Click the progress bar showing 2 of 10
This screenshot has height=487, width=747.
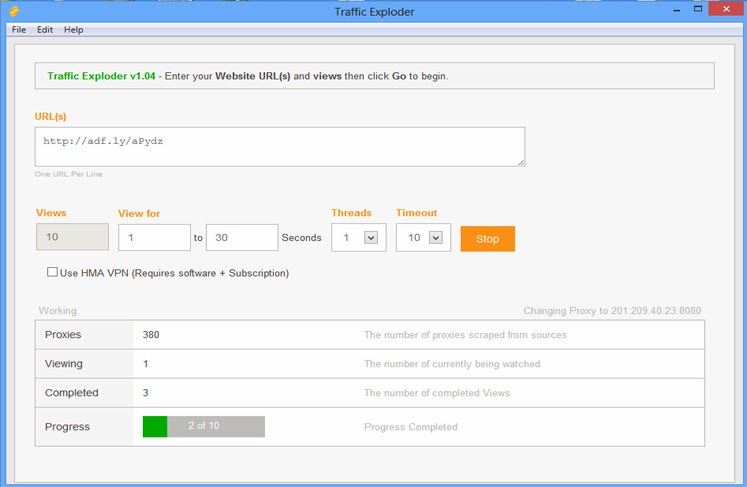tap(203, 426)
